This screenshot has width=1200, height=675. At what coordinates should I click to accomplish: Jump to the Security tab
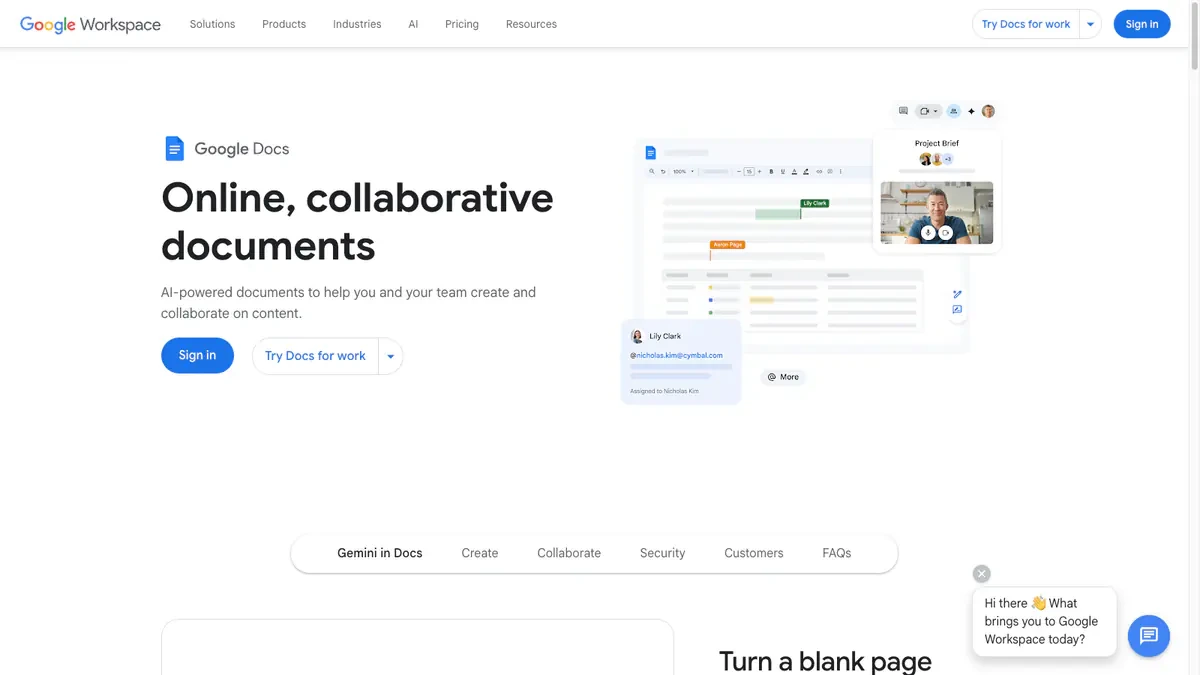[663, 553]
